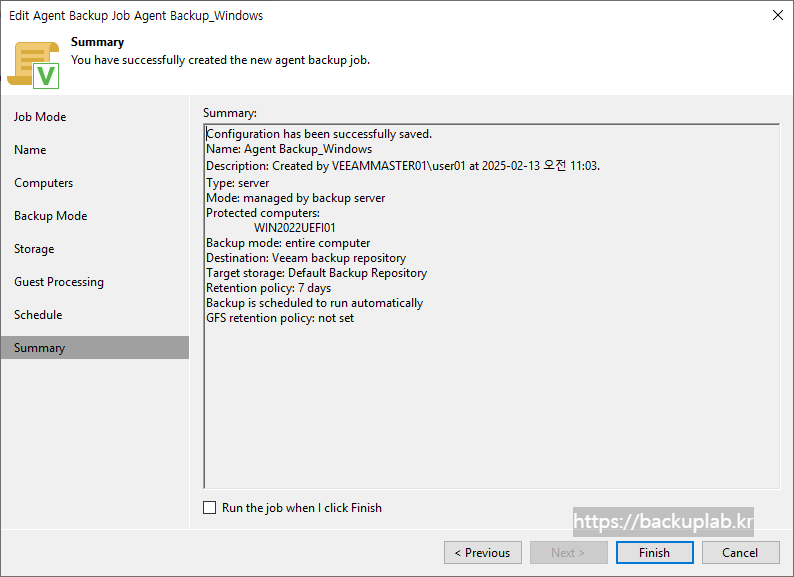794x577 pixels.
Task: Open the Name wizard step
Action: [30, 150]
